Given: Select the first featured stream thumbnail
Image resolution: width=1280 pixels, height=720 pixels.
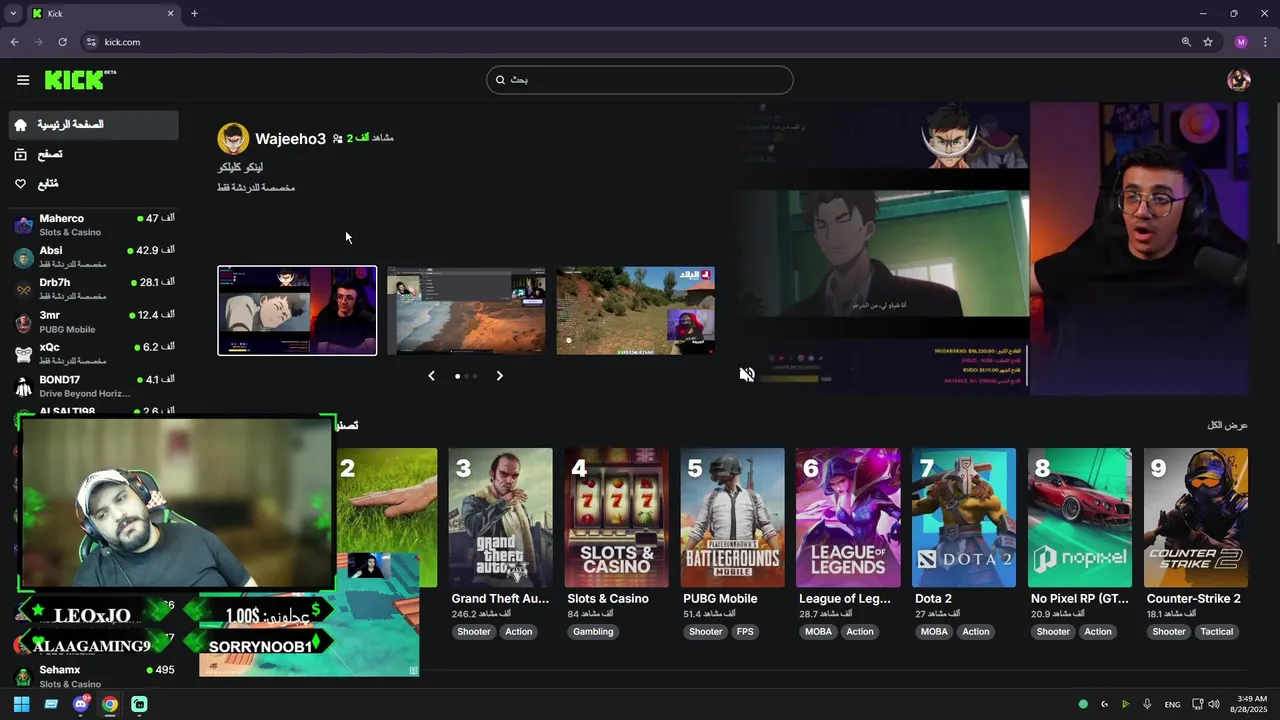Looking at the screenshot, I should click(x=297, y=310).
